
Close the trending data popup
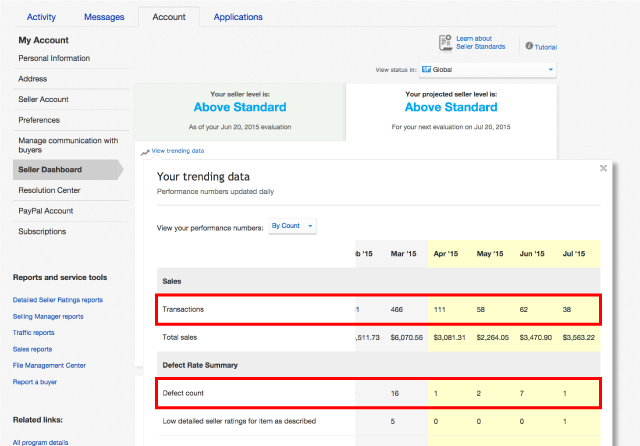[x=603, y=169]
